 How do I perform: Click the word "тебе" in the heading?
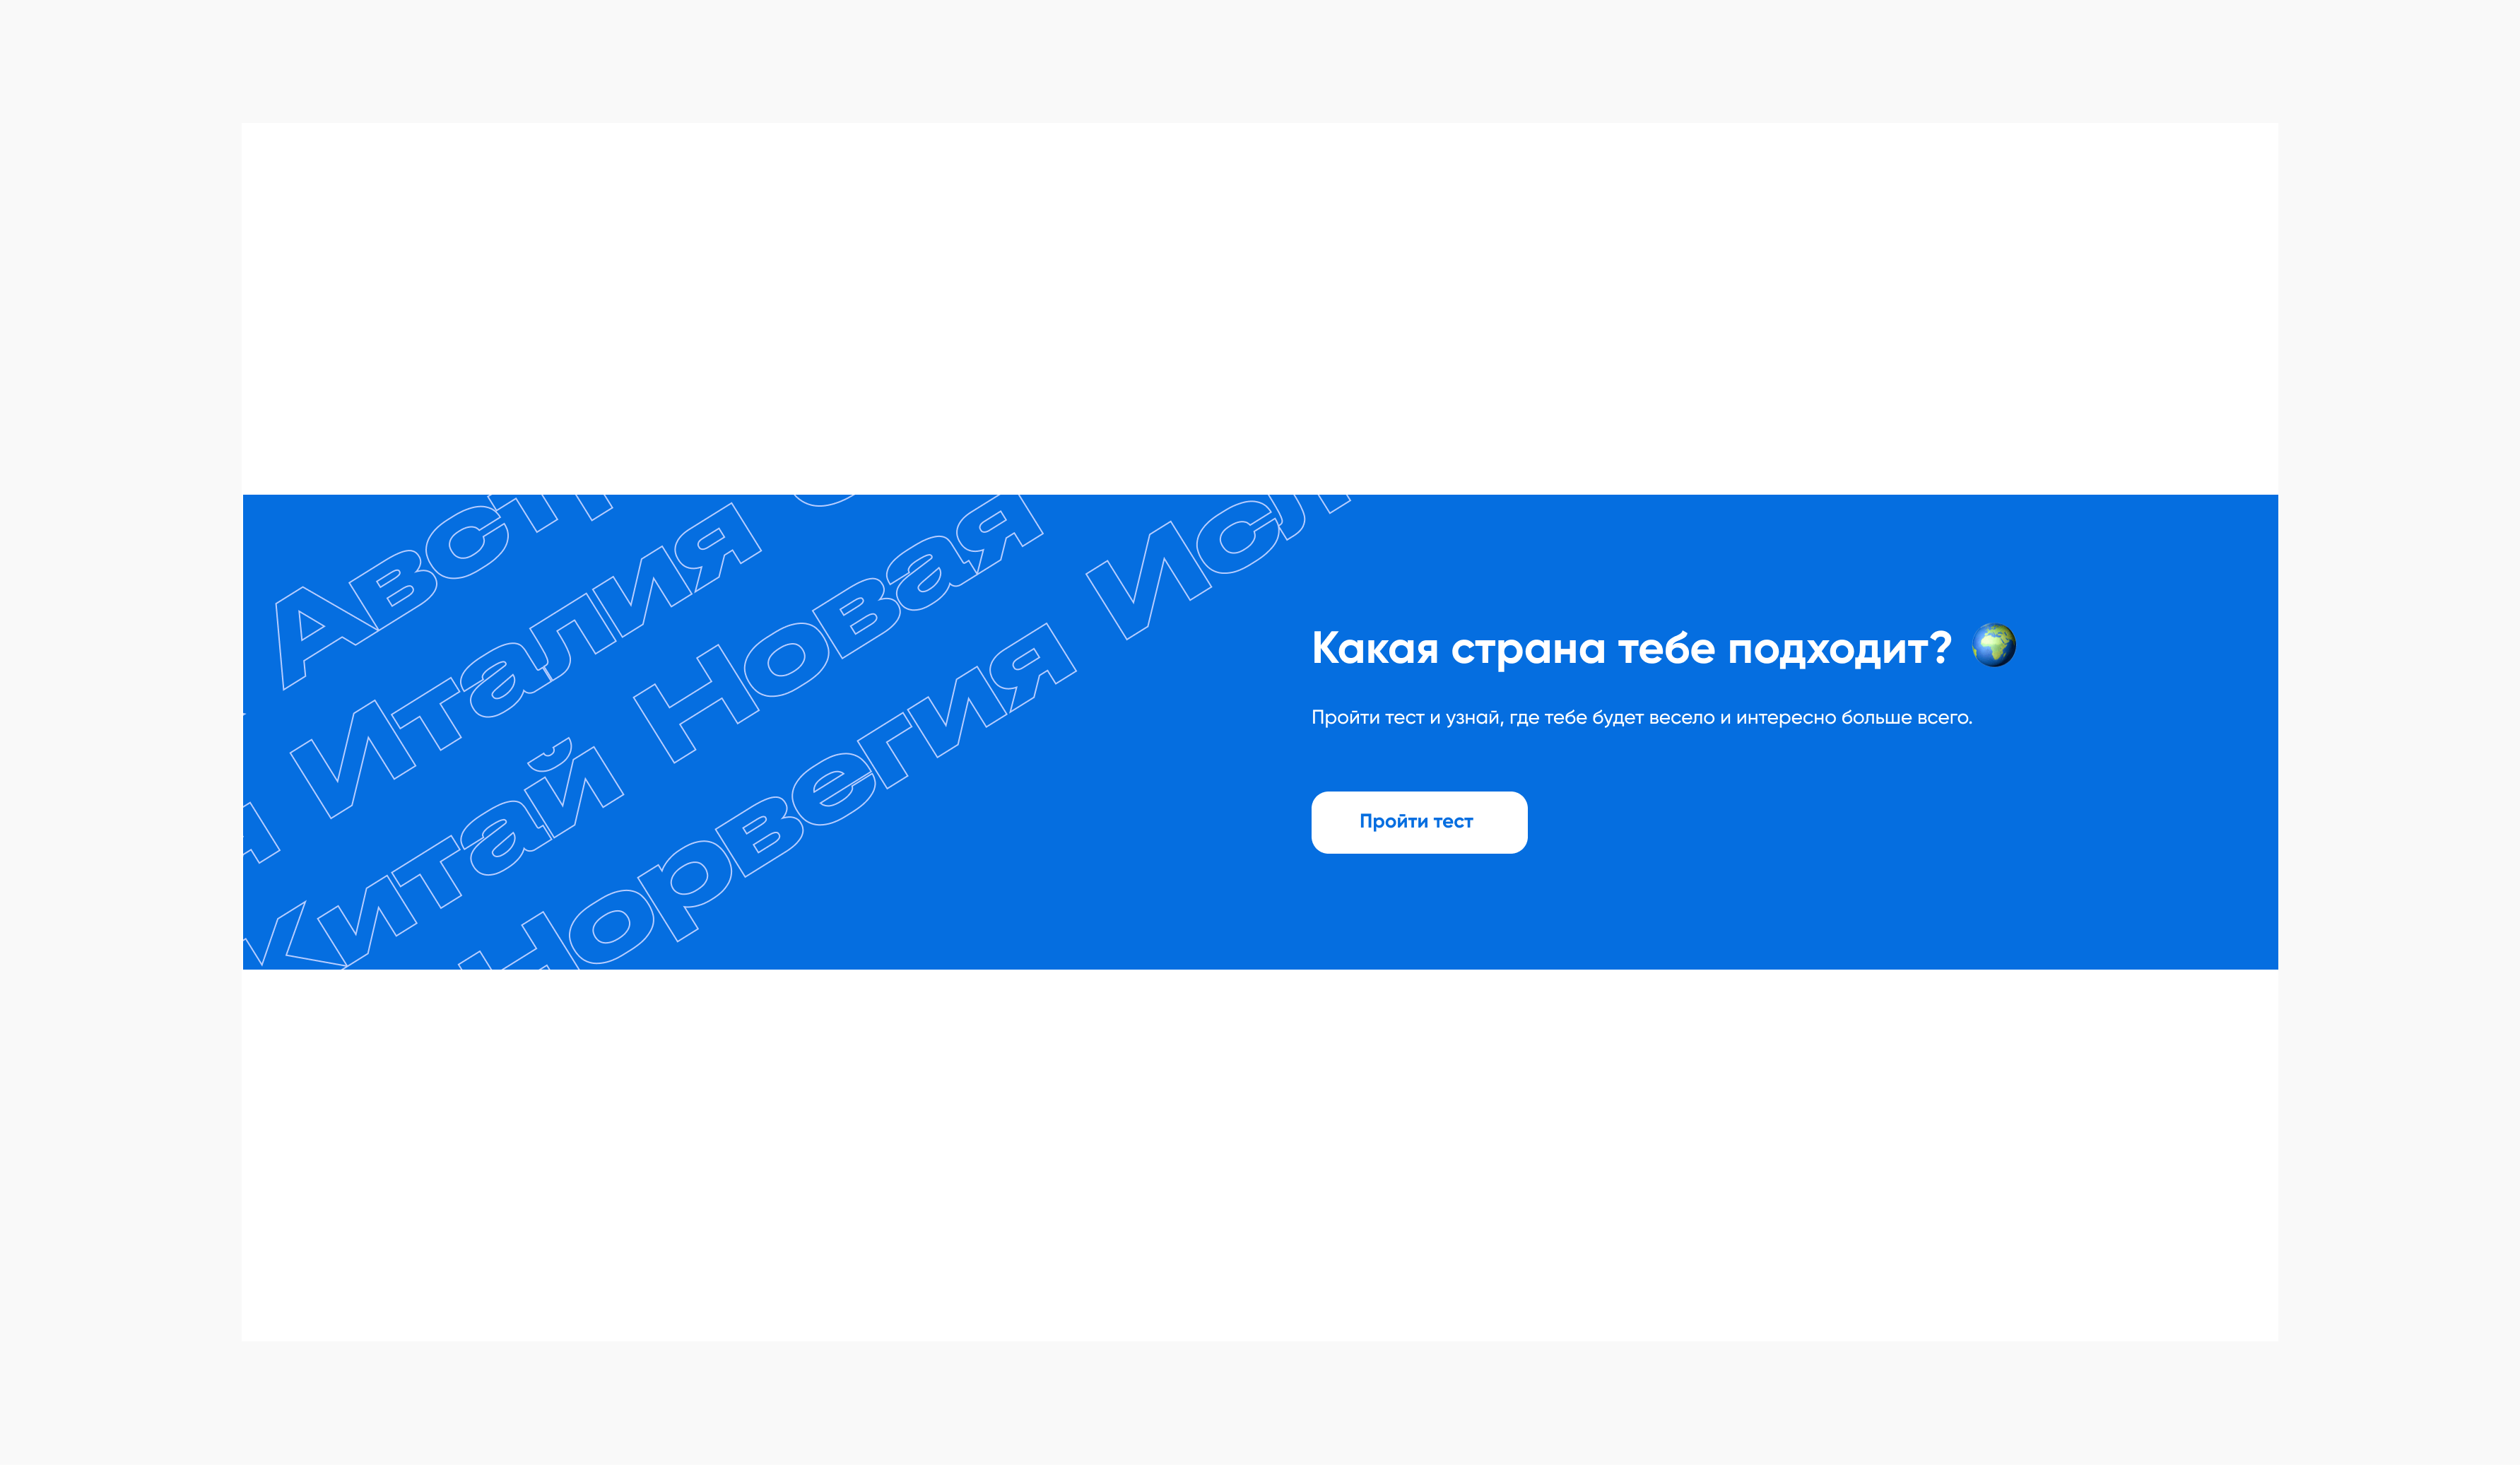pyautogui.click(x=1666, y=648)
